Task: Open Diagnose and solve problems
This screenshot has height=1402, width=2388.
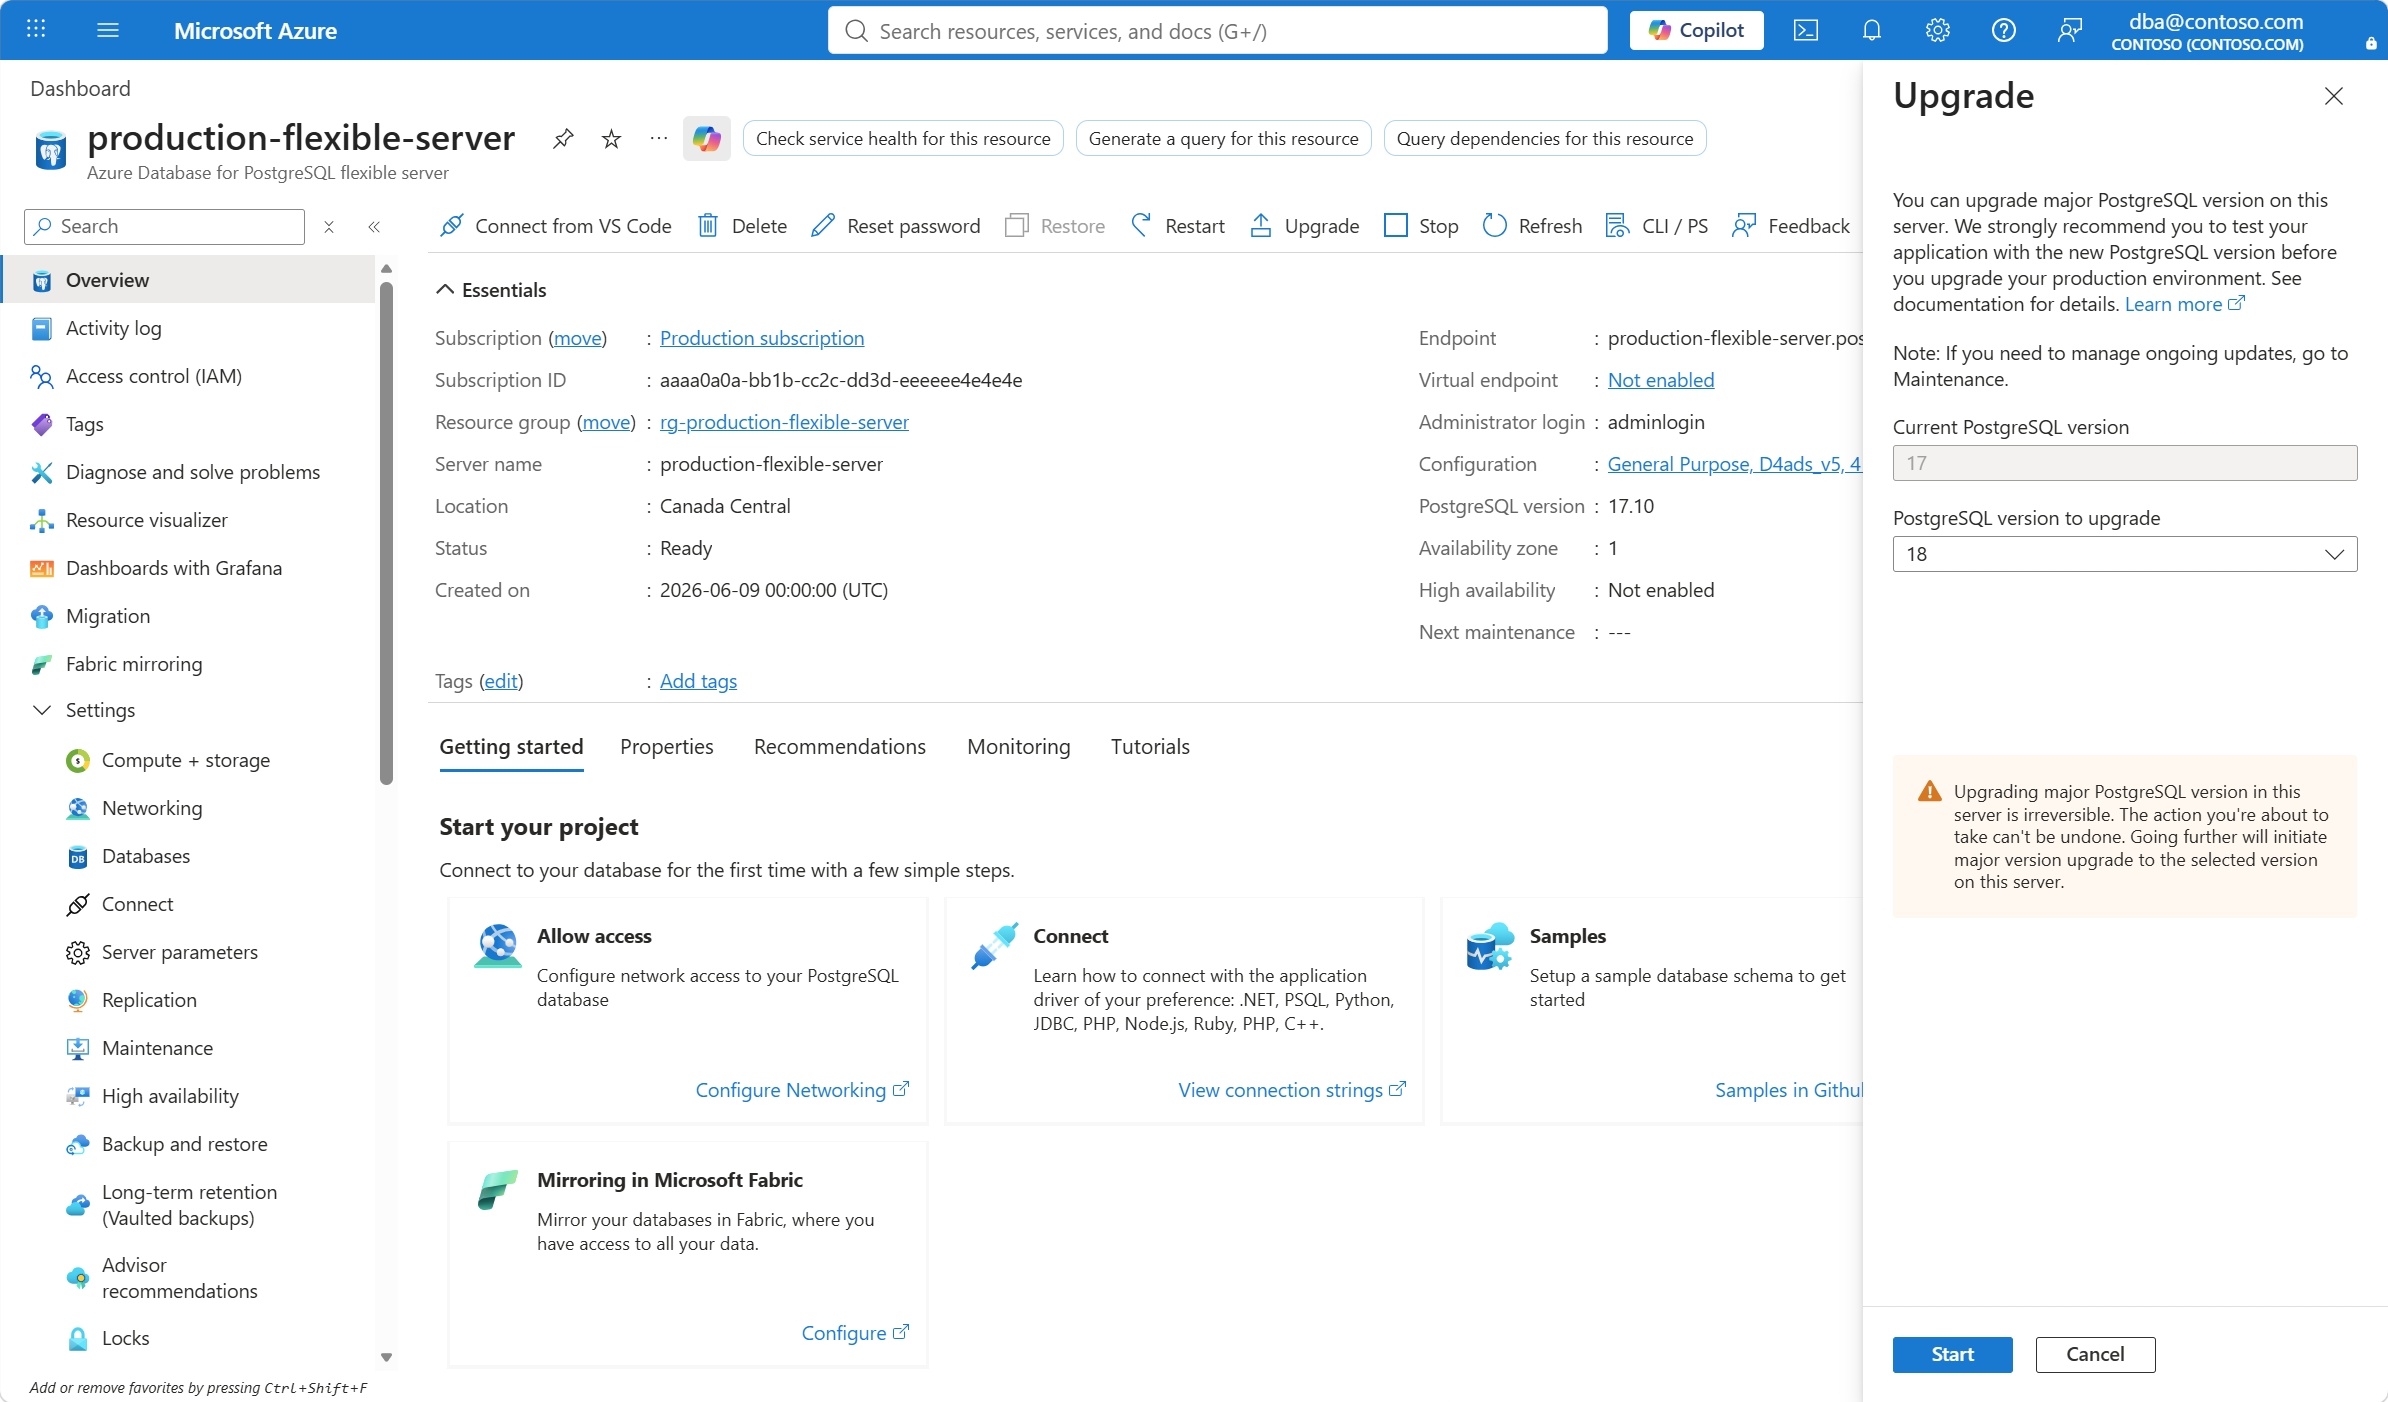Action: 190,472
